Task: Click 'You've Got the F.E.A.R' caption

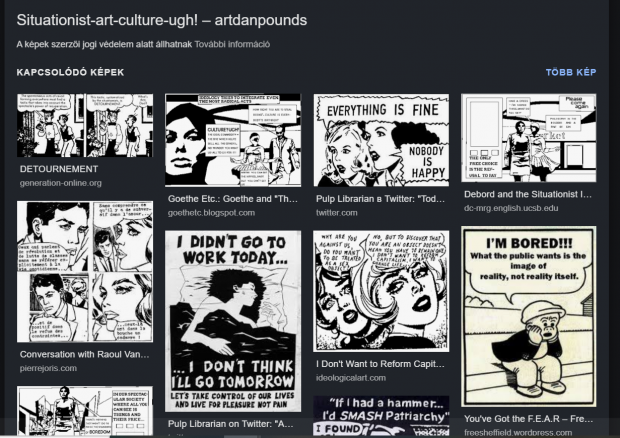Action: coord(528,419)
